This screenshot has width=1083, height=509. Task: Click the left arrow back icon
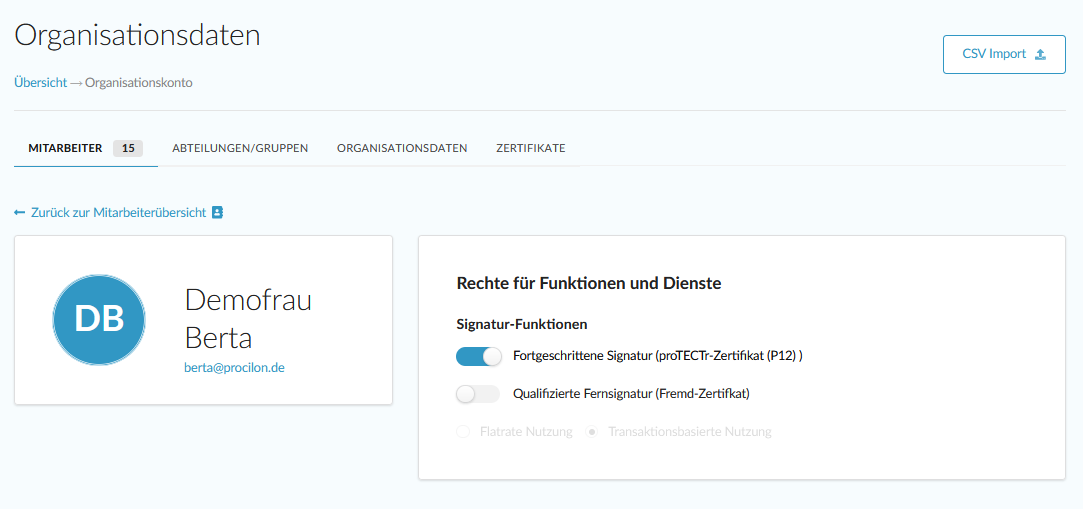click(20, 213)
